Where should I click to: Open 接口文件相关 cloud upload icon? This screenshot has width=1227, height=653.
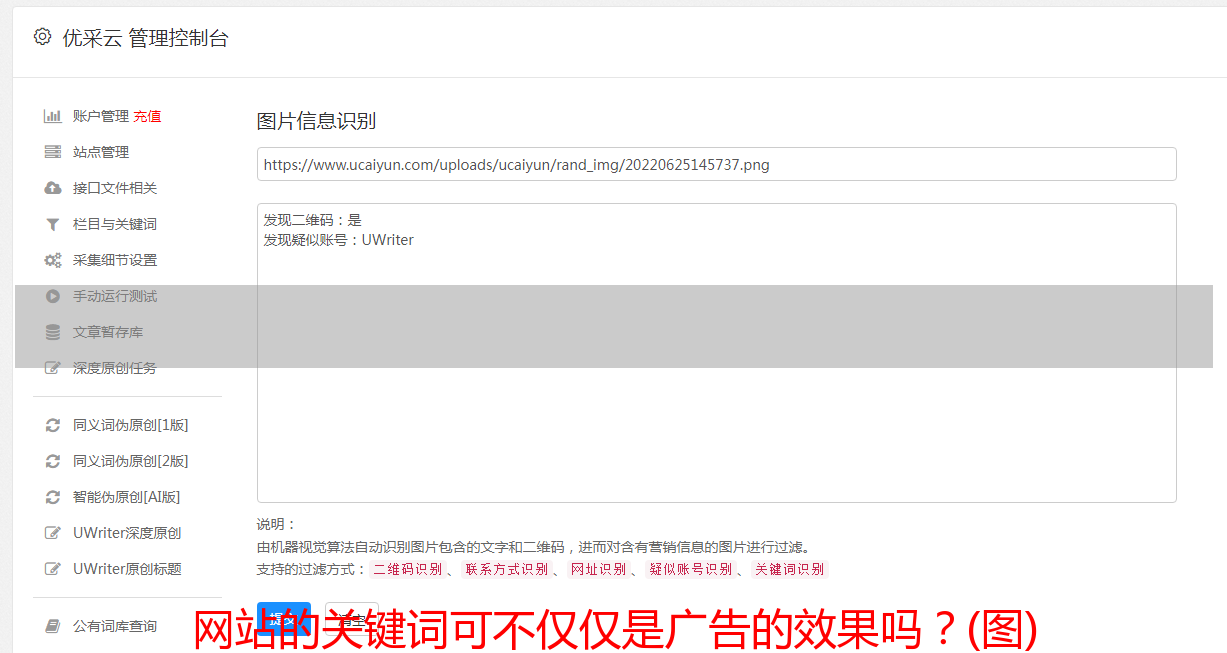[x=53, y=188]
